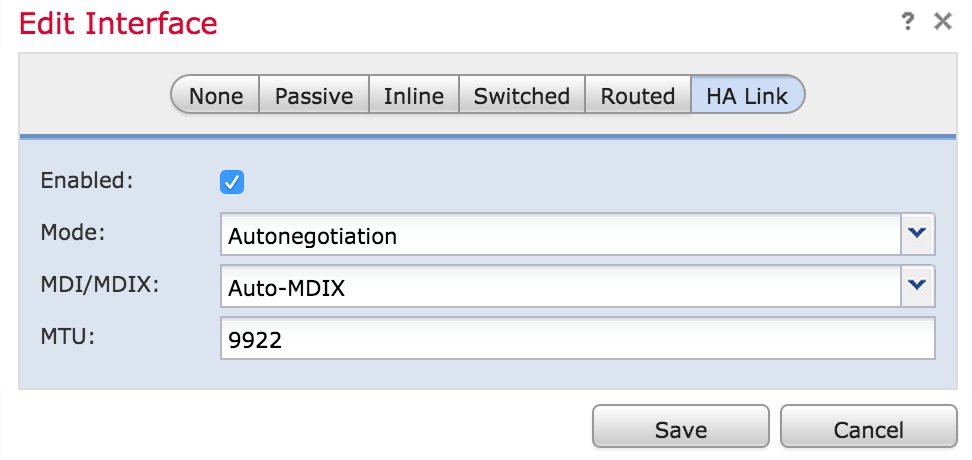Expand the MDI/MDIX dropdown arrow
The height and width of the screenshot is (460, 972).
(x=919, y=287)
